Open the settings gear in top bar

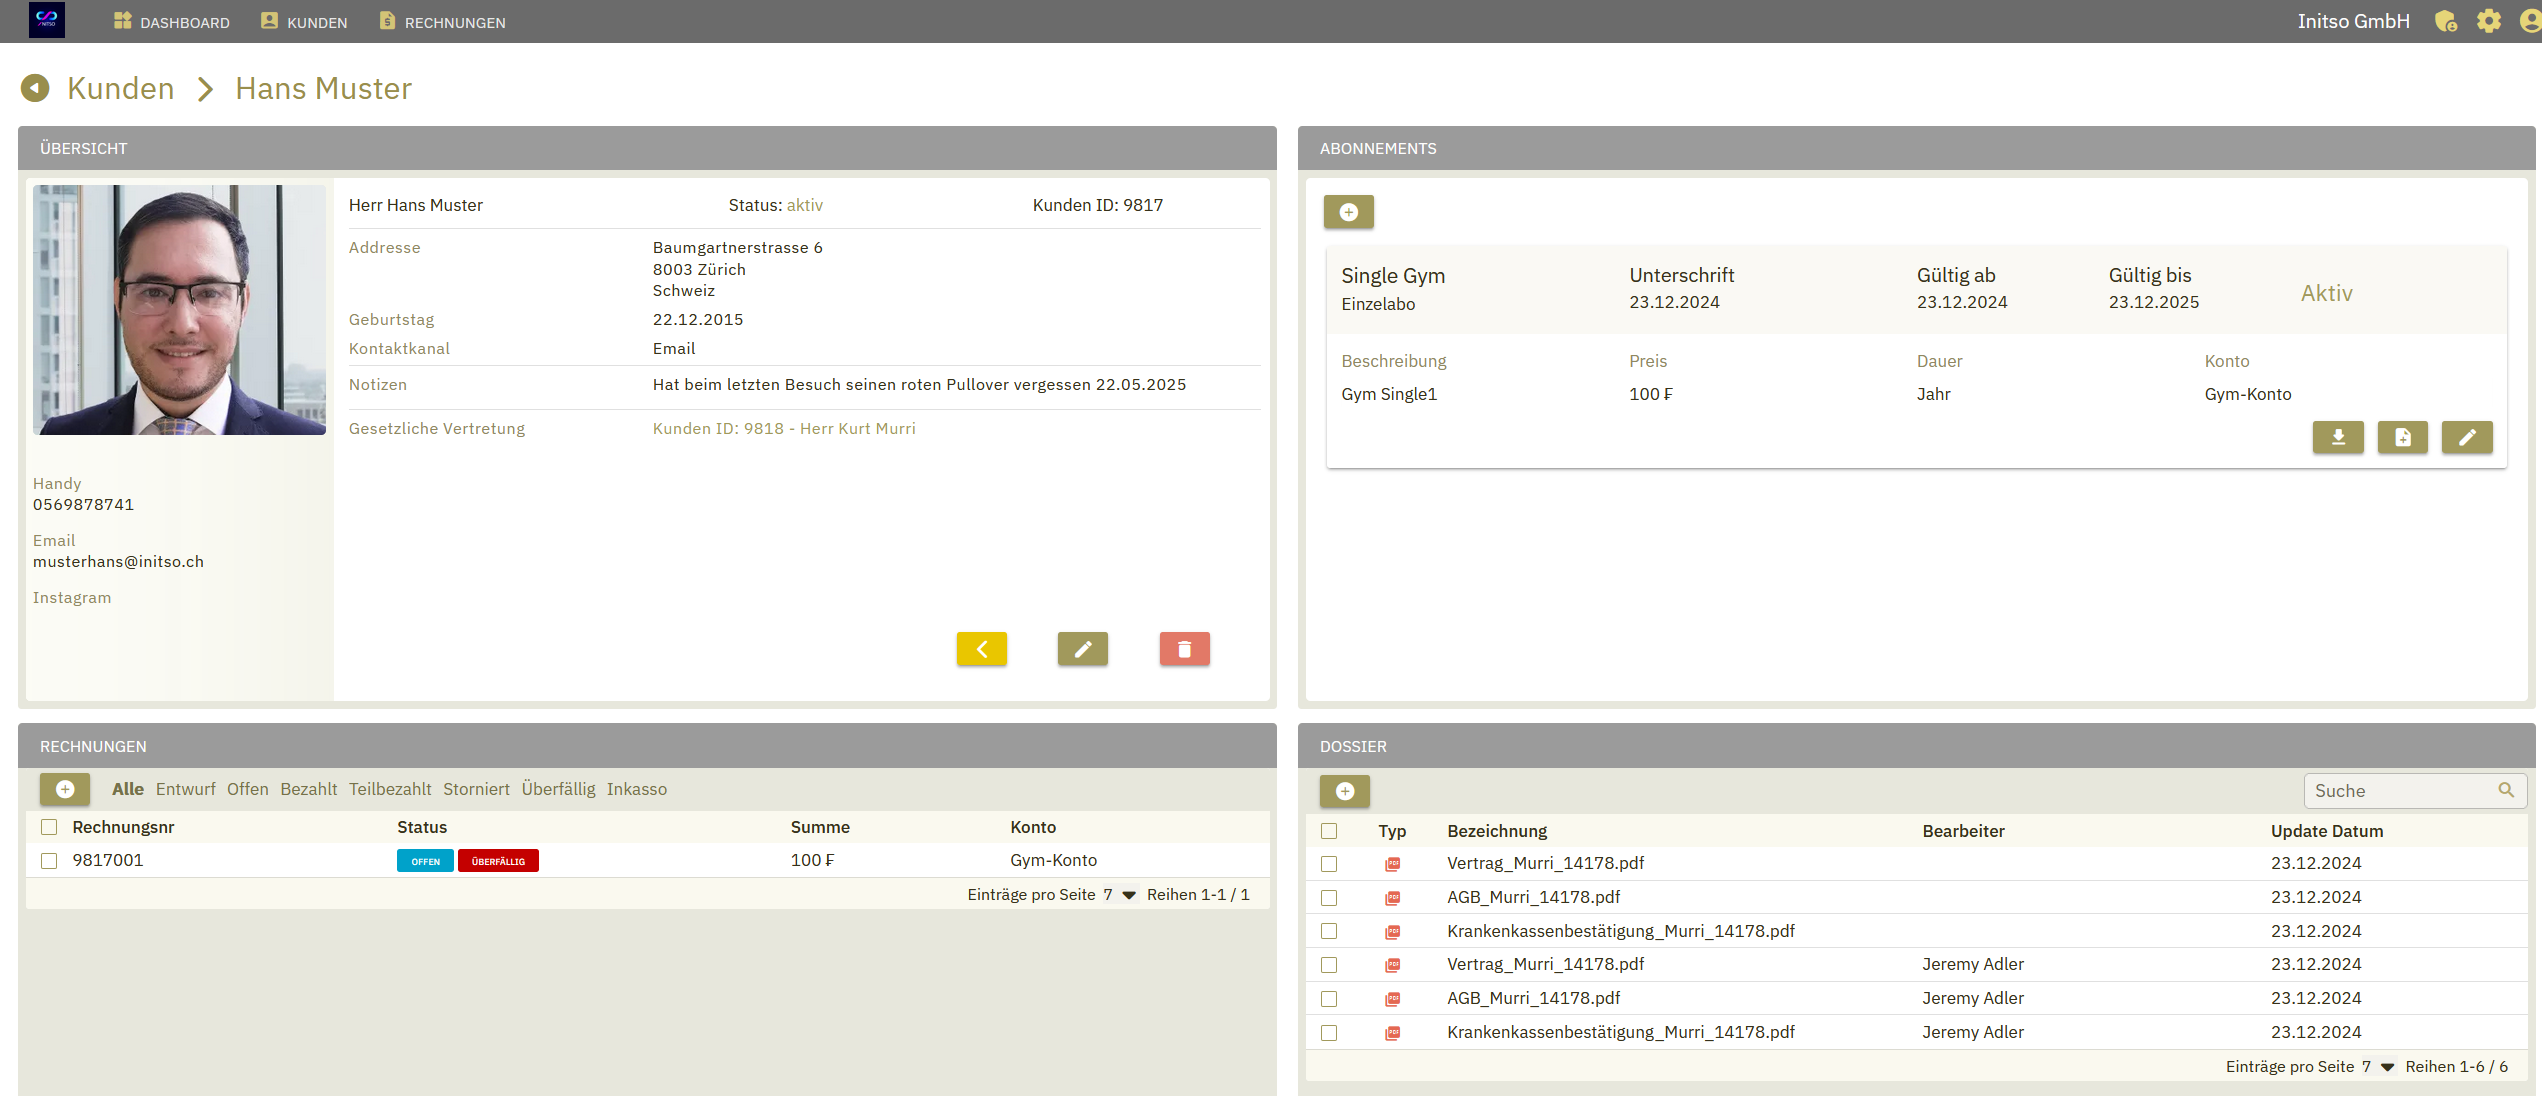pos(2487,21)
